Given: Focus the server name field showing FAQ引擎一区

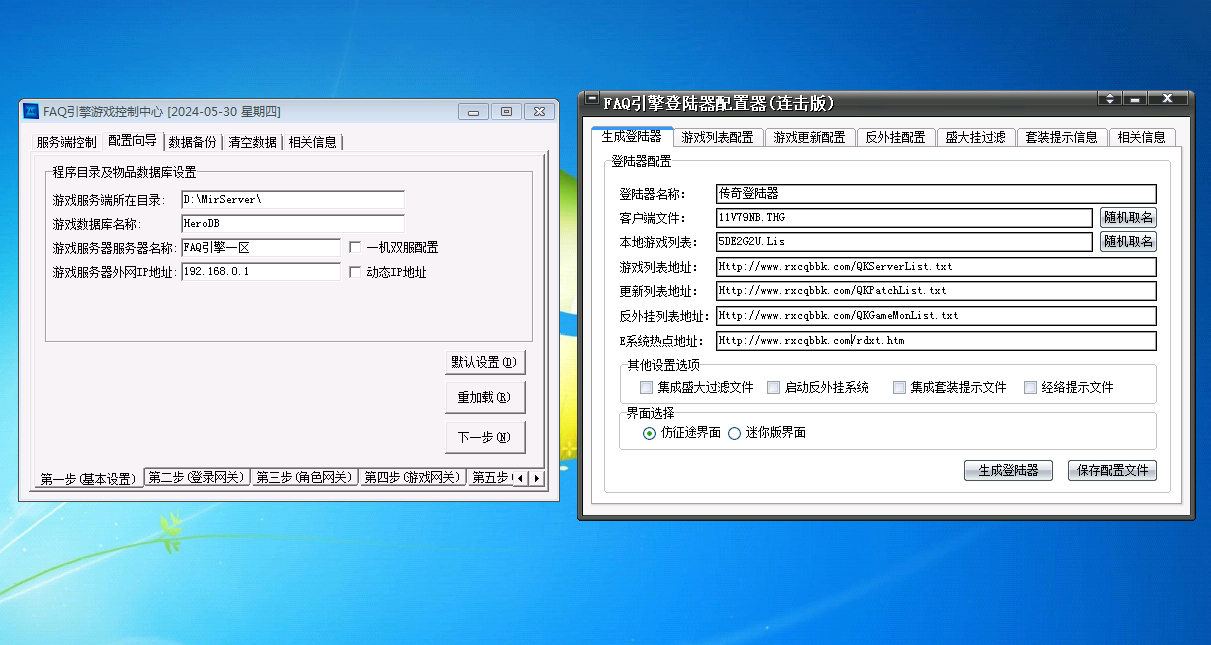Looking at the screenshot, I should coord(261,247).
